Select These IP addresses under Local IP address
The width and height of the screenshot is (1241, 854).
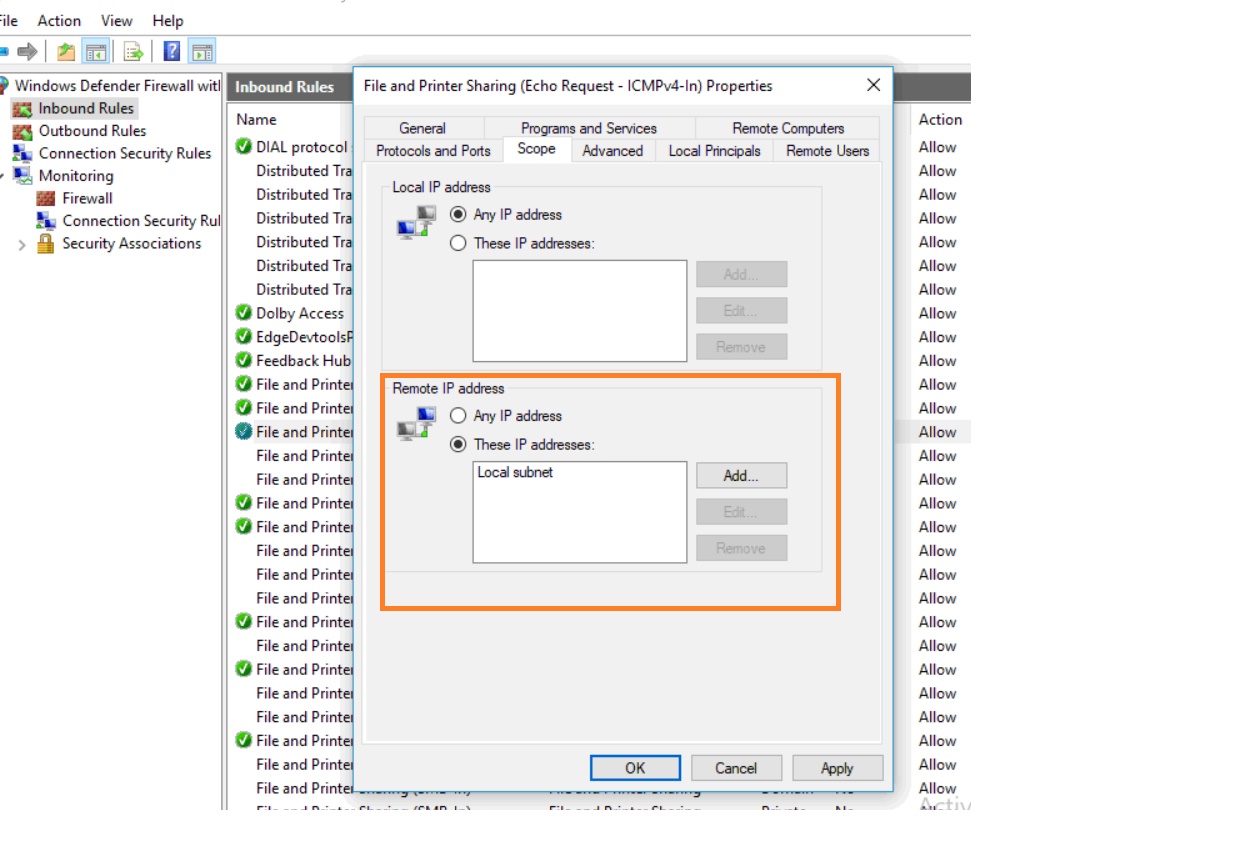(458, 243)
